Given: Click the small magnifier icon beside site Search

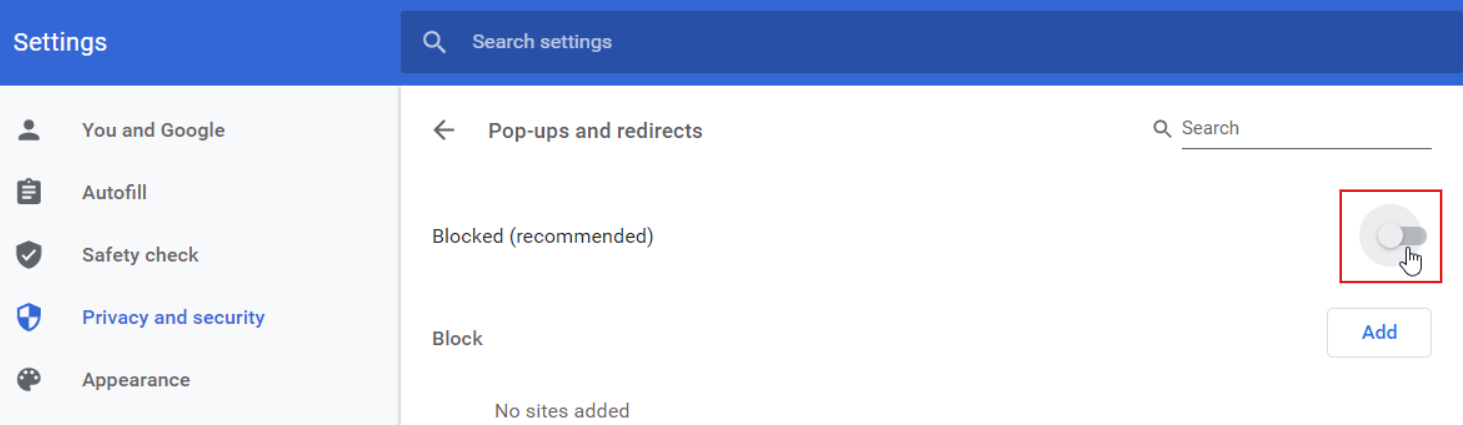Looking at the screenshot, I should [x=1162, y=129].
